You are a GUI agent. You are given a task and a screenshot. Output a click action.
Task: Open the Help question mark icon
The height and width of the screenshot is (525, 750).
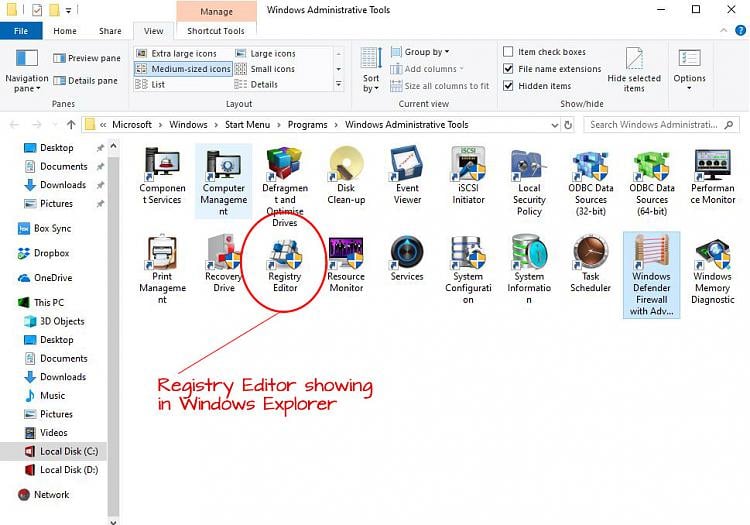(740, 31)
